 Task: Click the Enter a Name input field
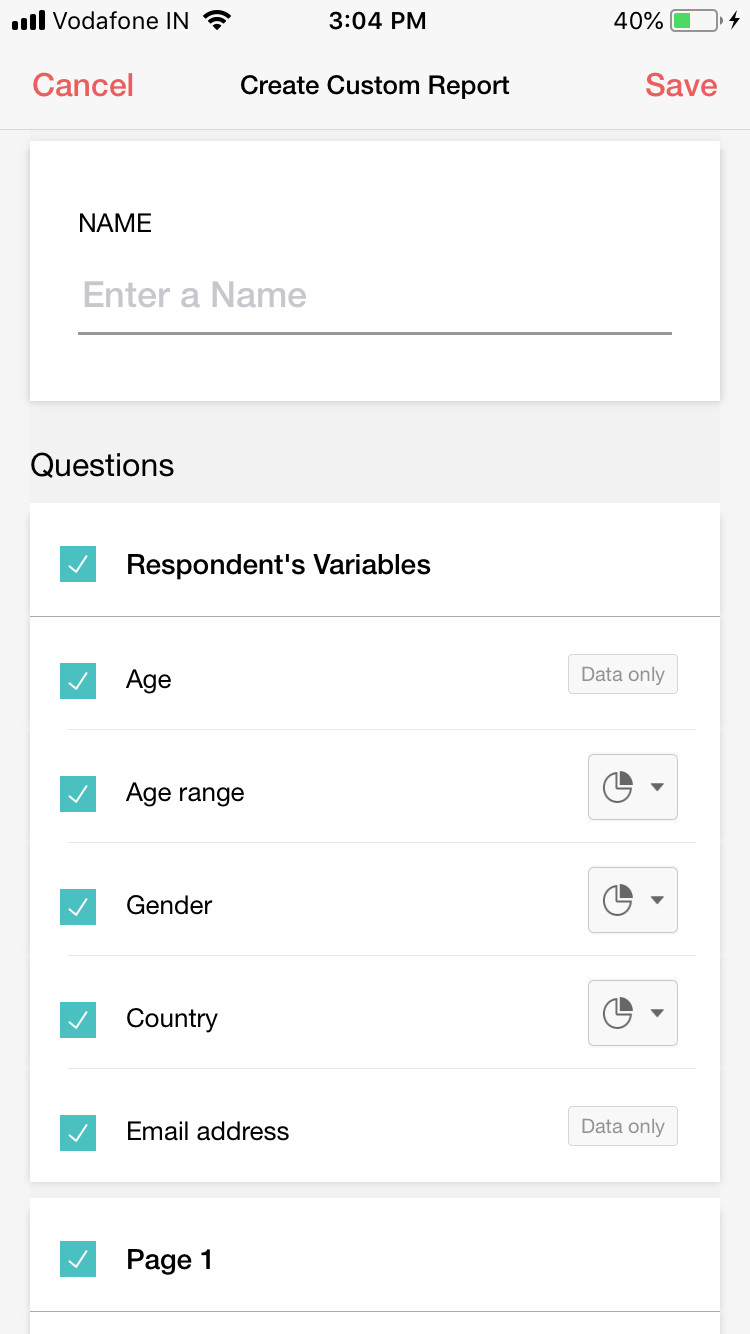[375, 295]
